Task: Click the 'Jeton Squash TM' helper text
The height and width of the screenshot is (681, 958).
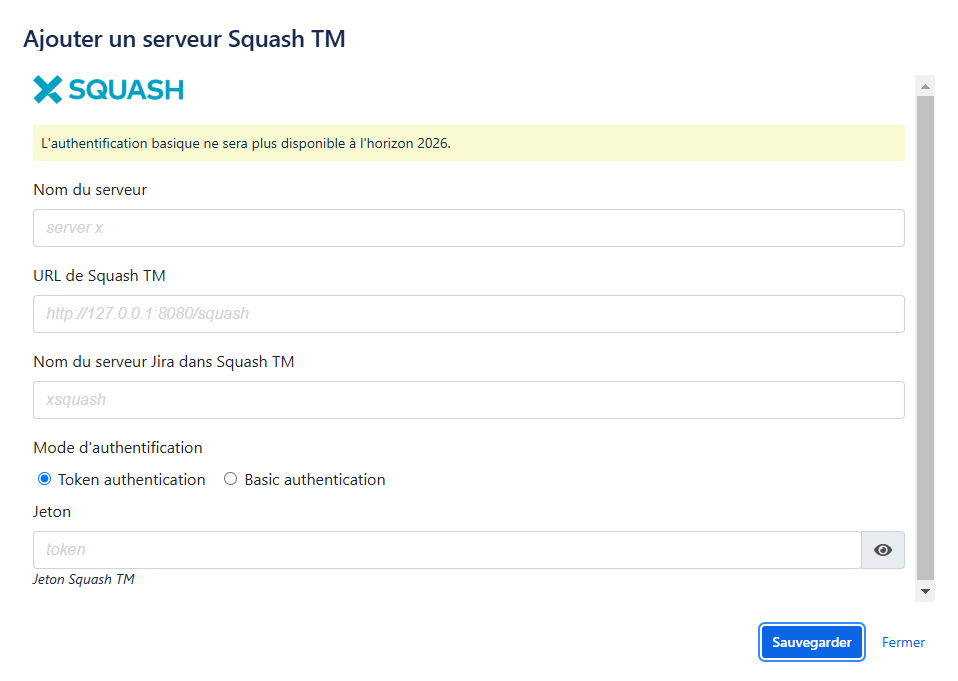Action: [x=83, y=579]
